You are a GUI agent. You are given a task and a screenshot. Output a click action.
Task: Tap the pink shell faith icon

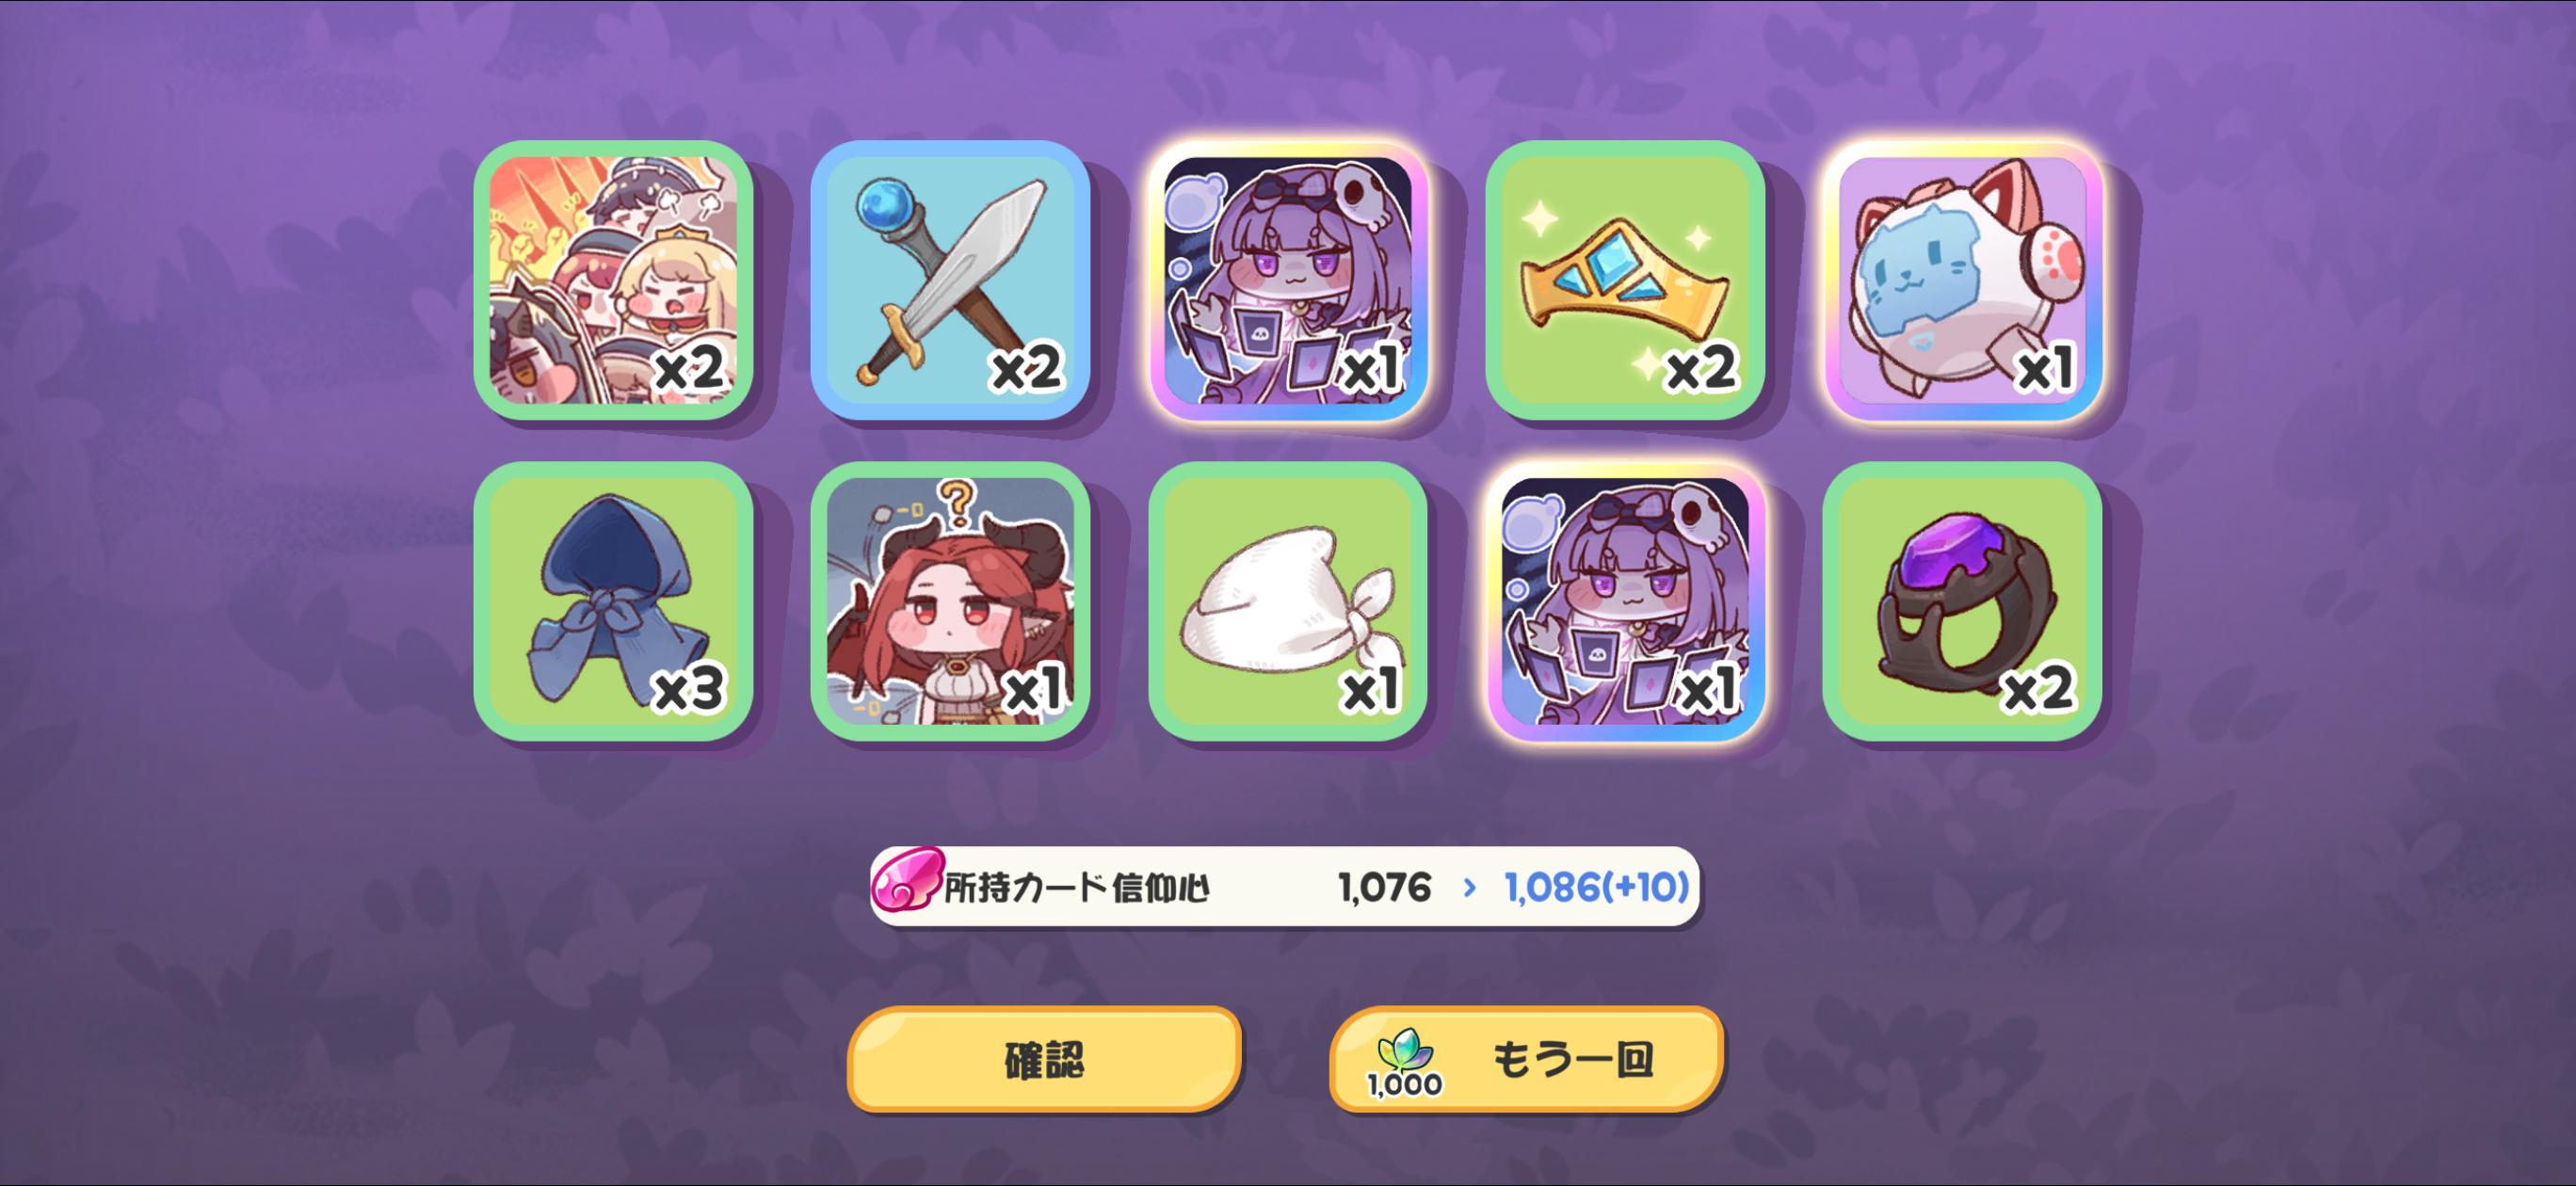click(x=907, y=880)
